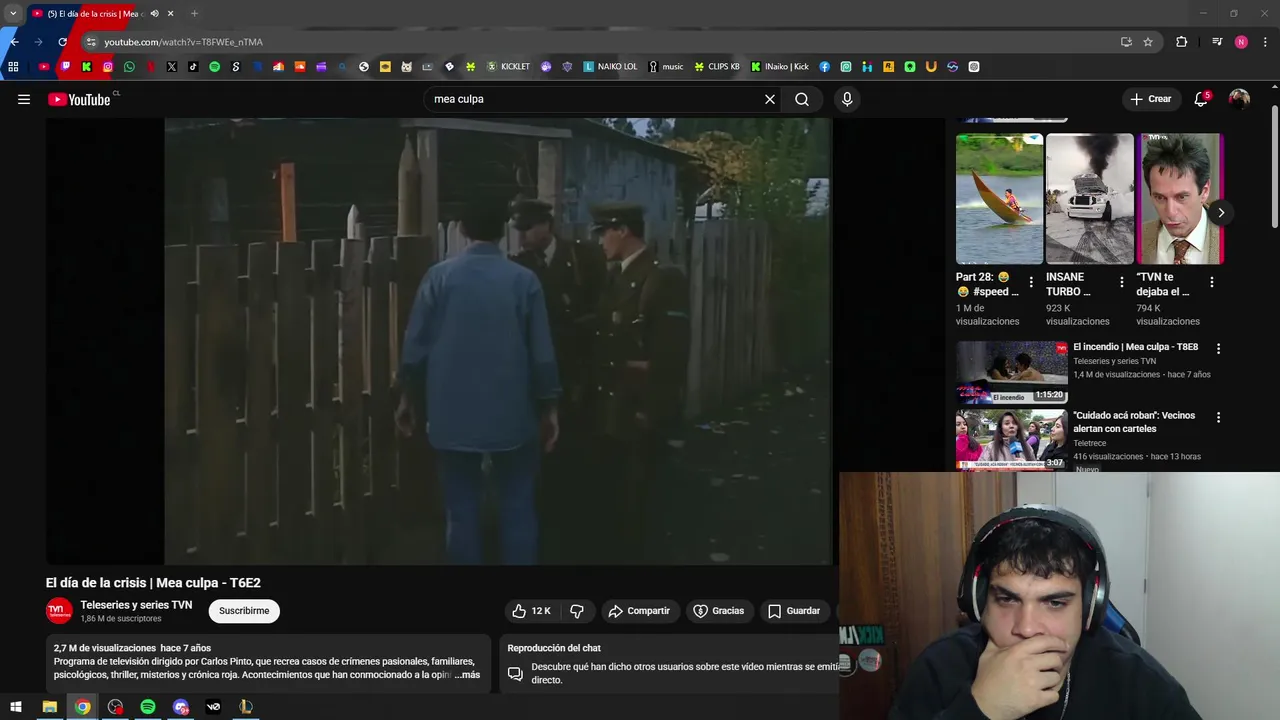Clear the 'mea culpa' search text
Viewport: 1280px width, 720px height.
[770, 99]
